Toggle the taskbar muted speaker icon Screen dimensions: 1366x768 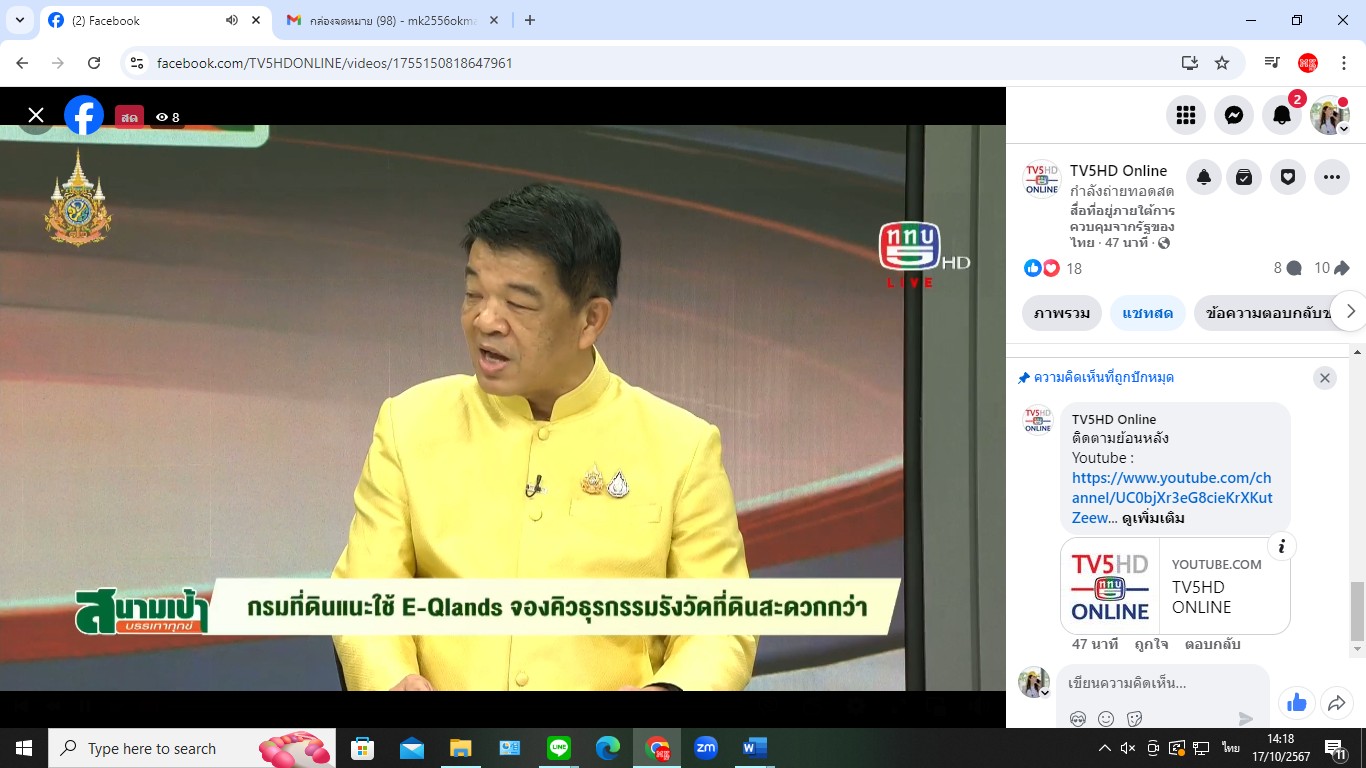click(1128, 748)
